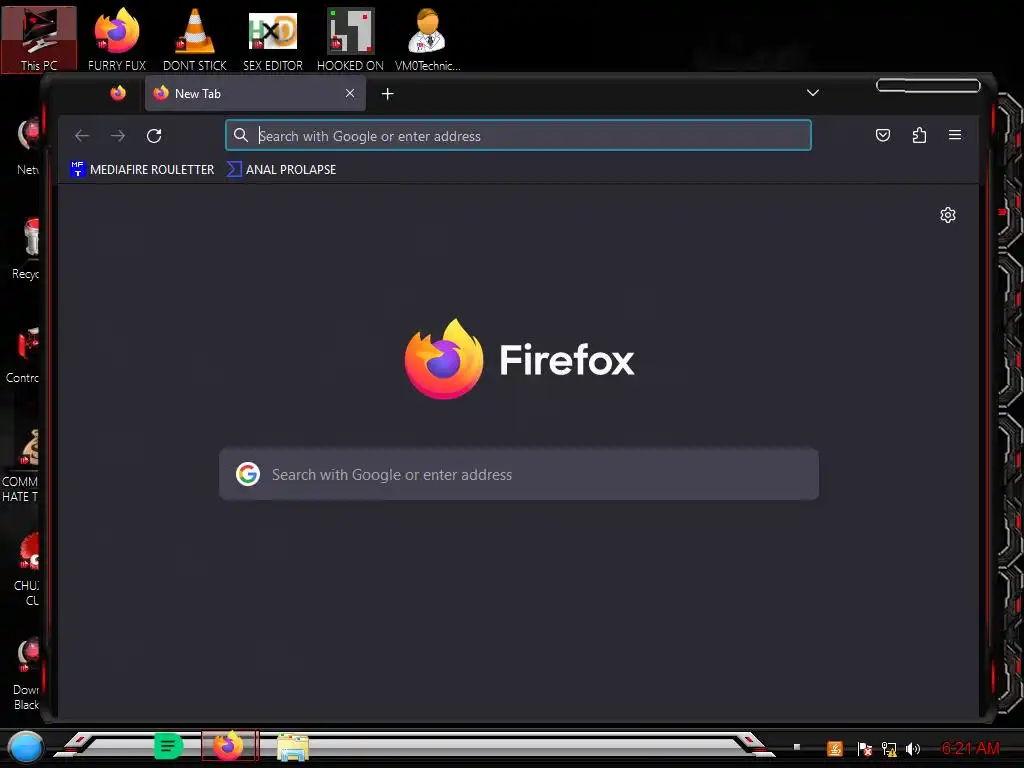Select the Recycle Bin desktop icon

pyautogui.click(x=25, y=250)
